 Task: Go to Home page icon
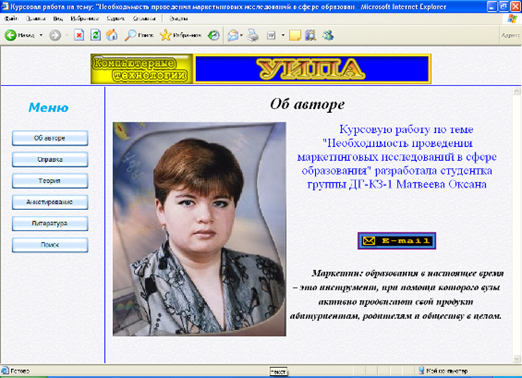coord(112,35)
